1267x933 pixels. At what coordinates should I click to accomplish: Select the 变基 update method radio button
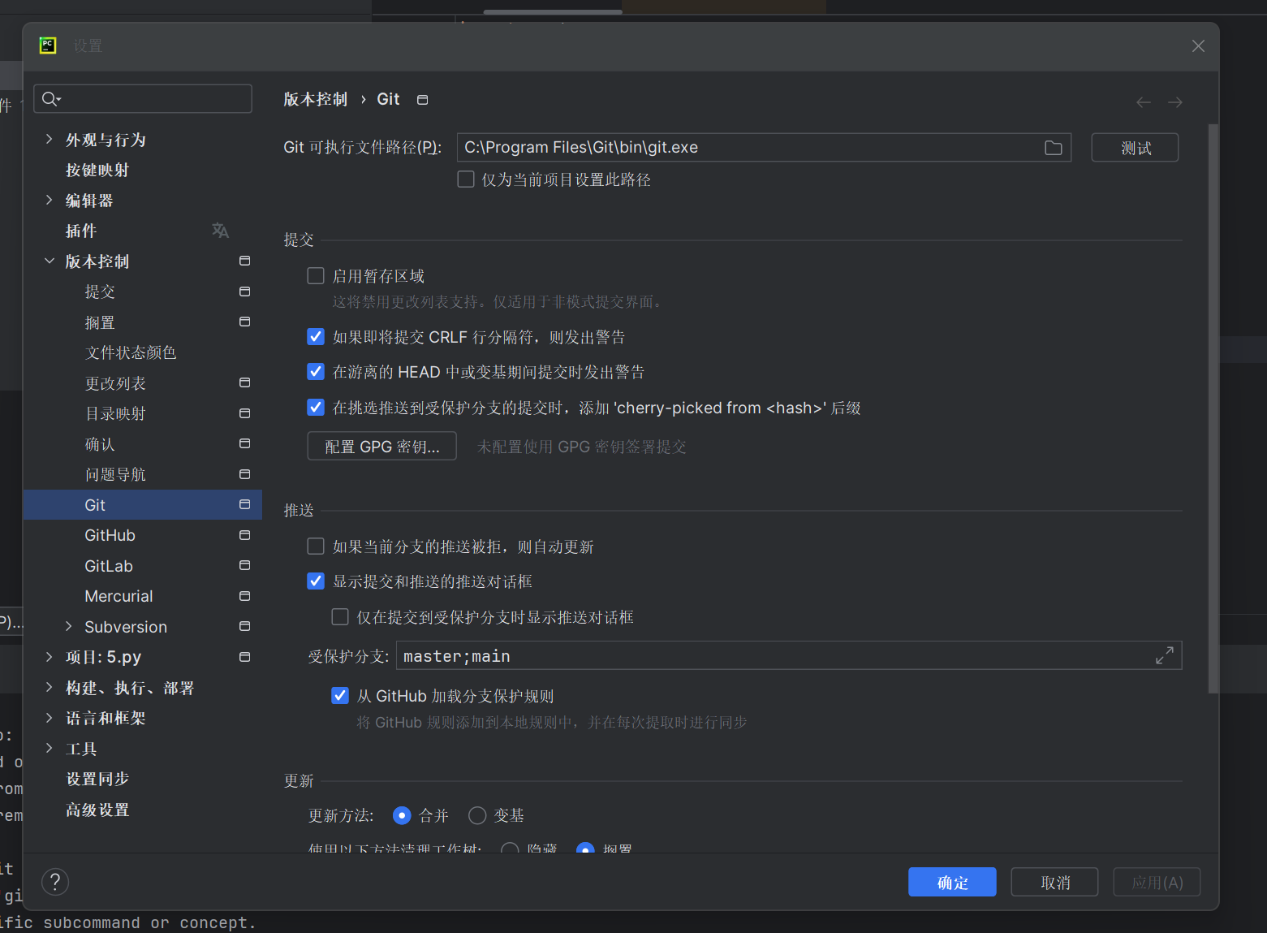click(477, 815)
